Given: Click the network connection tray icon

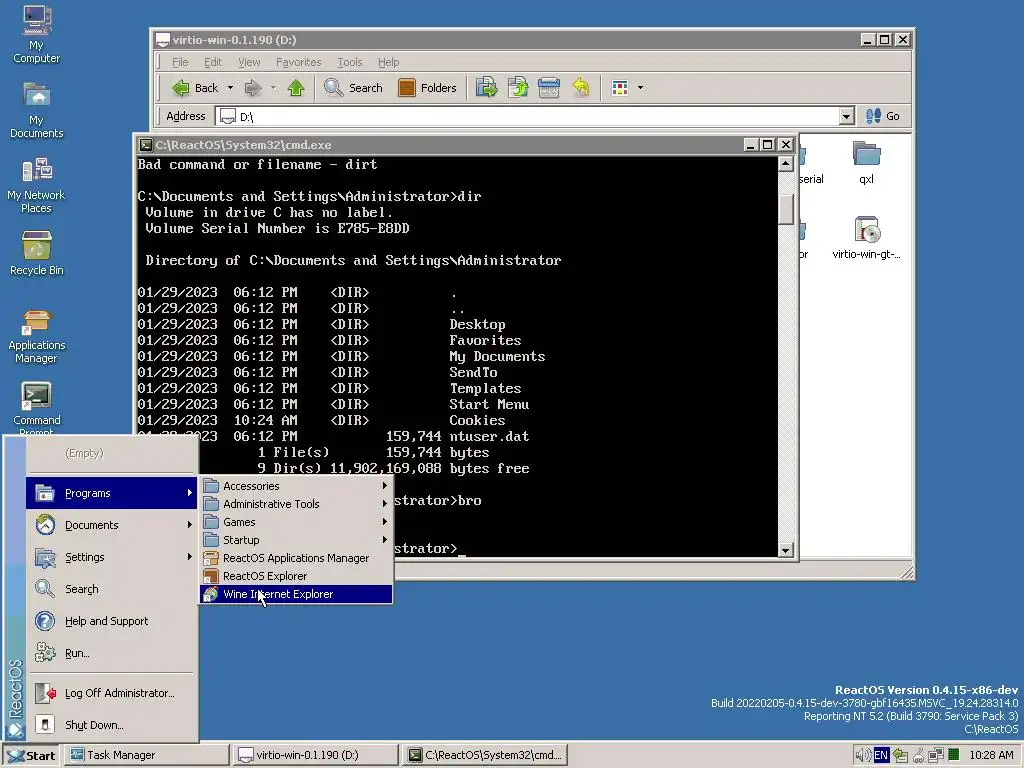Looking at the screenshot, I should 936,755.
